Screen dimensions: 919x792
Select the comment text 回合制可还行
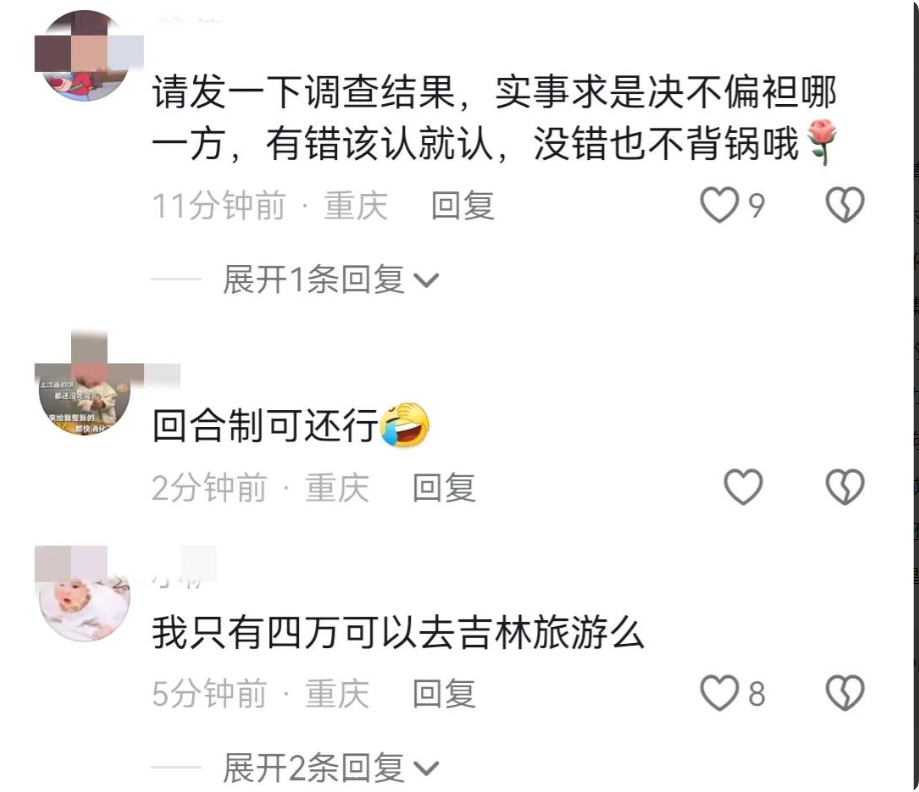tap(265, 425)
